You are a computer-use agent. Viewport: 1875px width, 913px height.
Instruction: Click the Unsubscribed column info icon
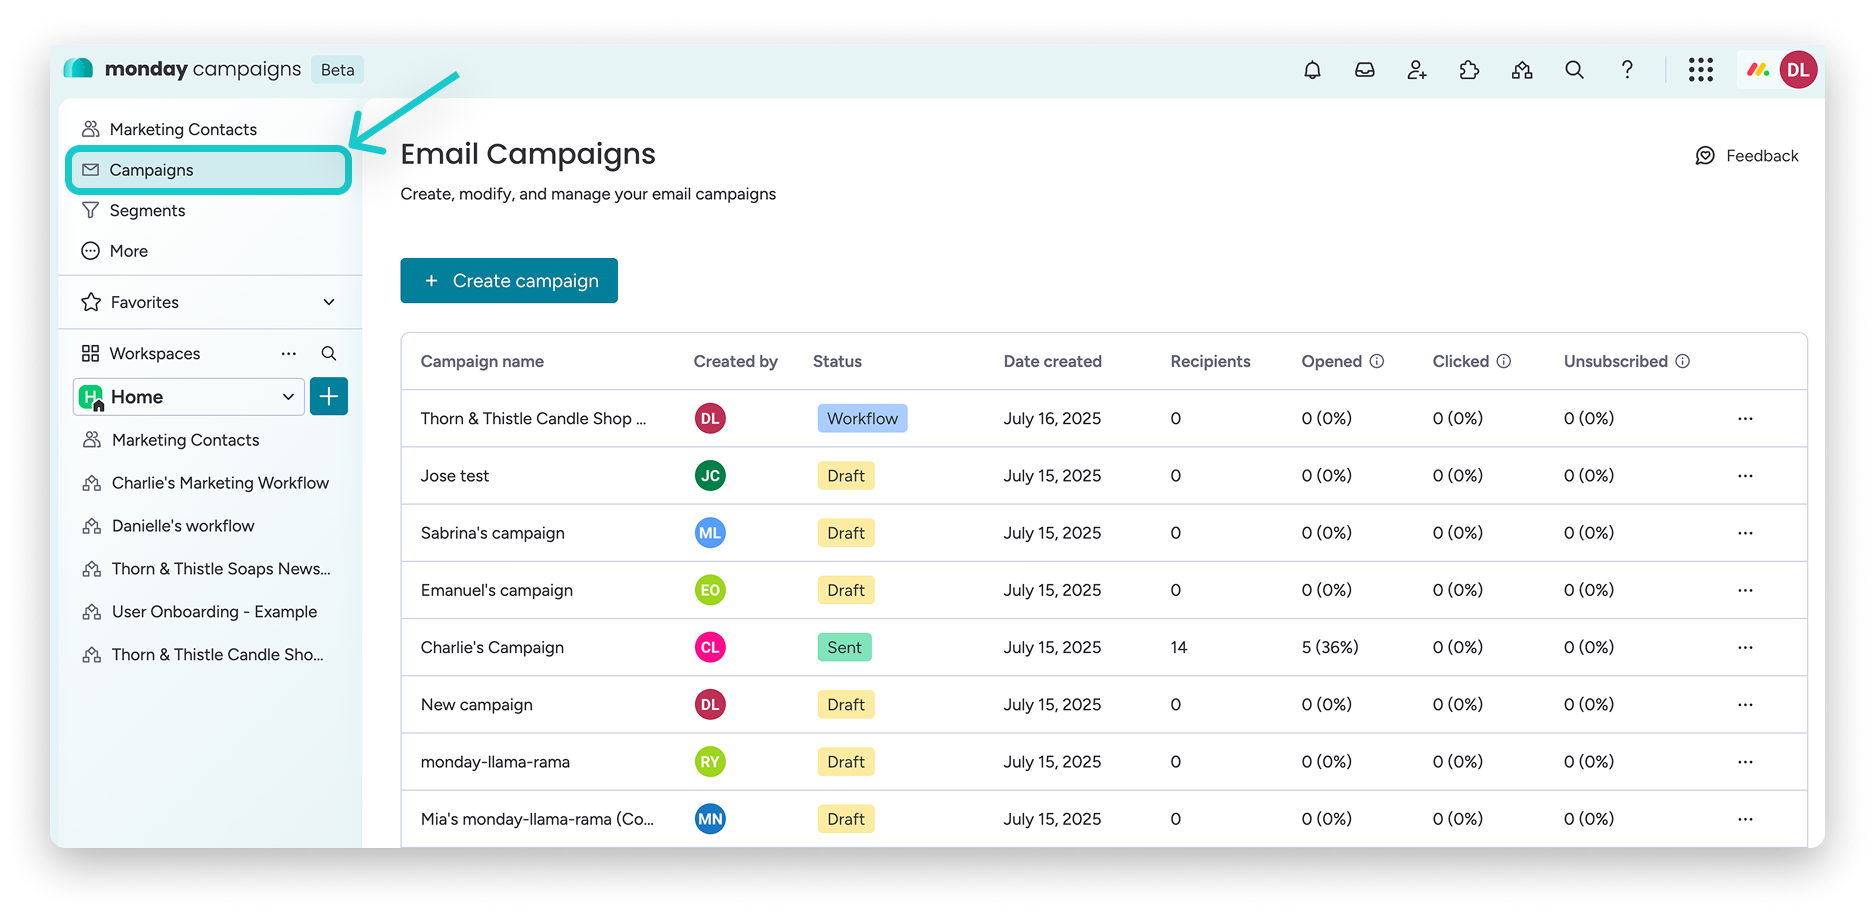(1683, 361)
